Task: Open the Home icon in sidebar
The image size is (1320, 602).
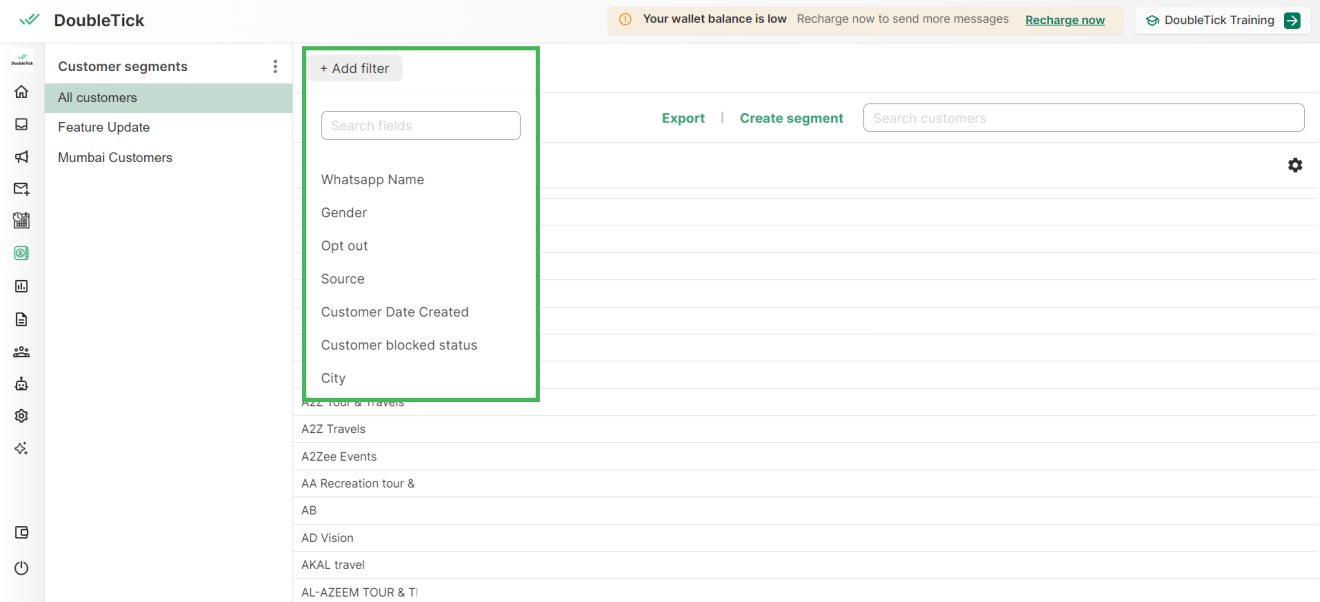Action: pyautogui.click(x=21, y=92)
